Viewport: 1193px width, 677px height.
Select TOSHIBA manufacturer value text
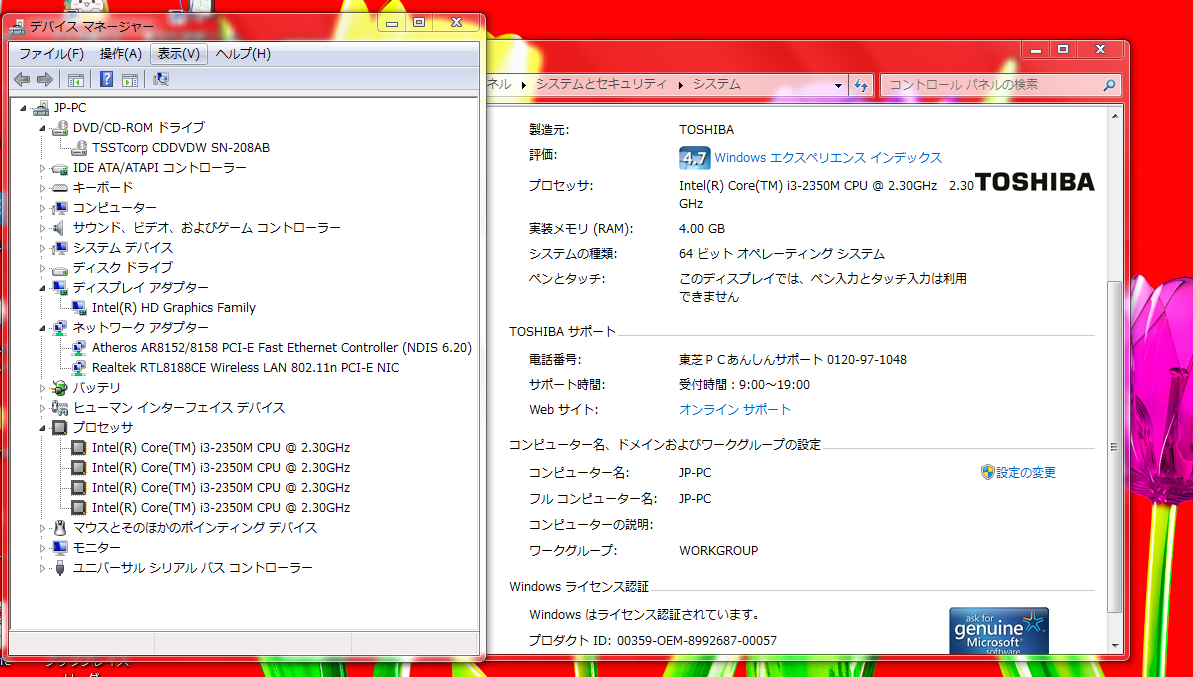pyautogui.click(x=706, y=130)
